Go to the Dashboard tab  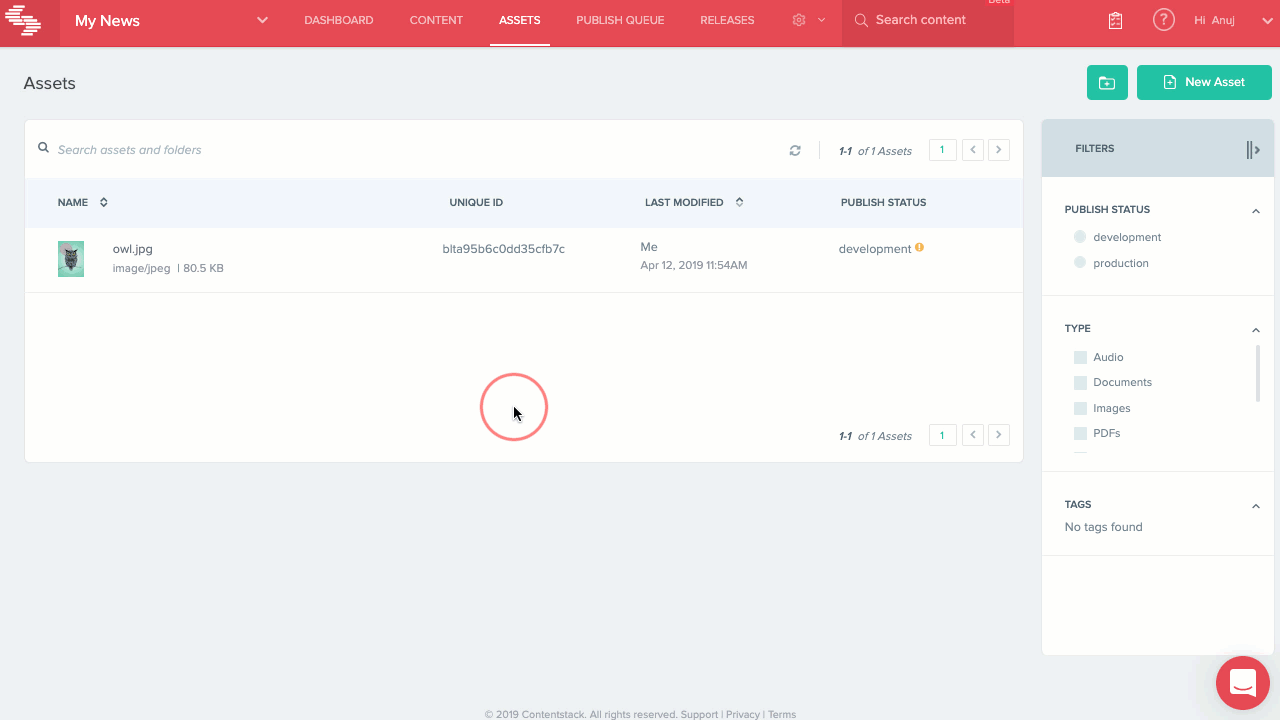click(x=339, y=20)
